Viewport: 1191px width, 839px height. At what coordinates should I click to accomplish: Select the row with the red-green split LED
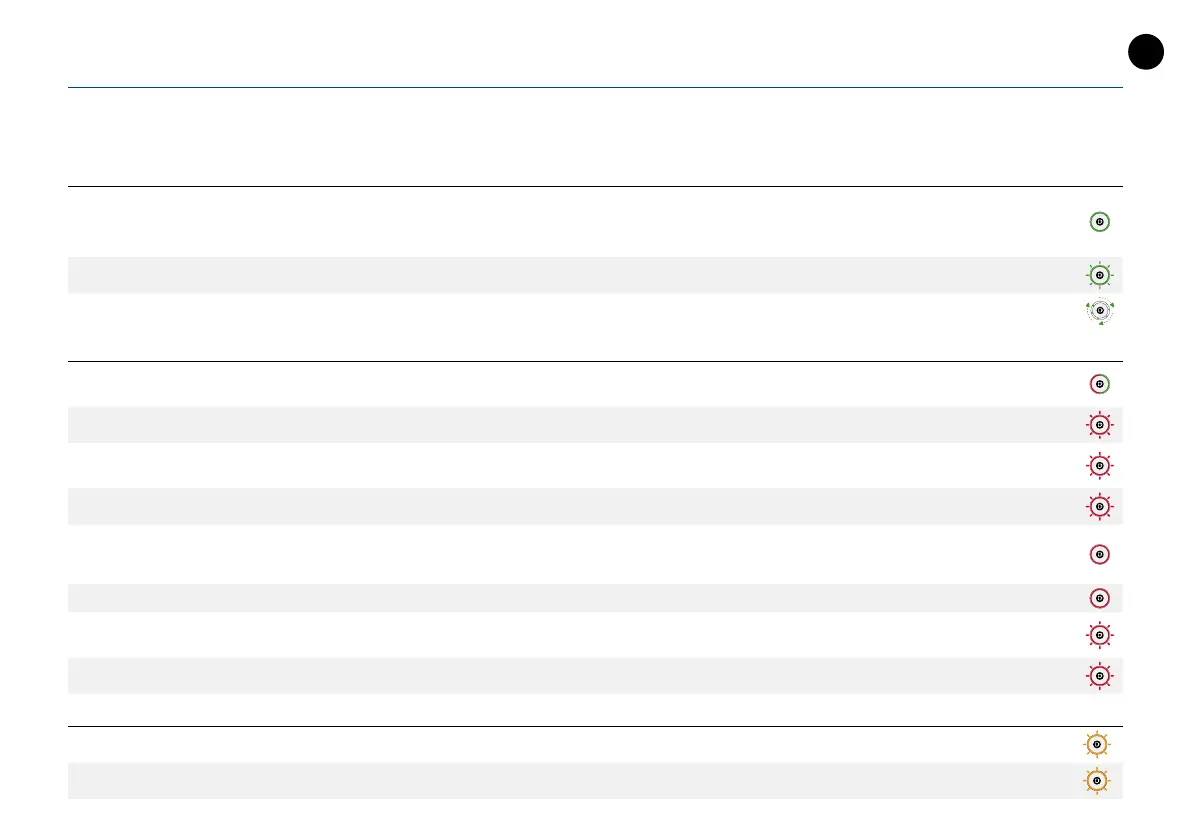594,384
